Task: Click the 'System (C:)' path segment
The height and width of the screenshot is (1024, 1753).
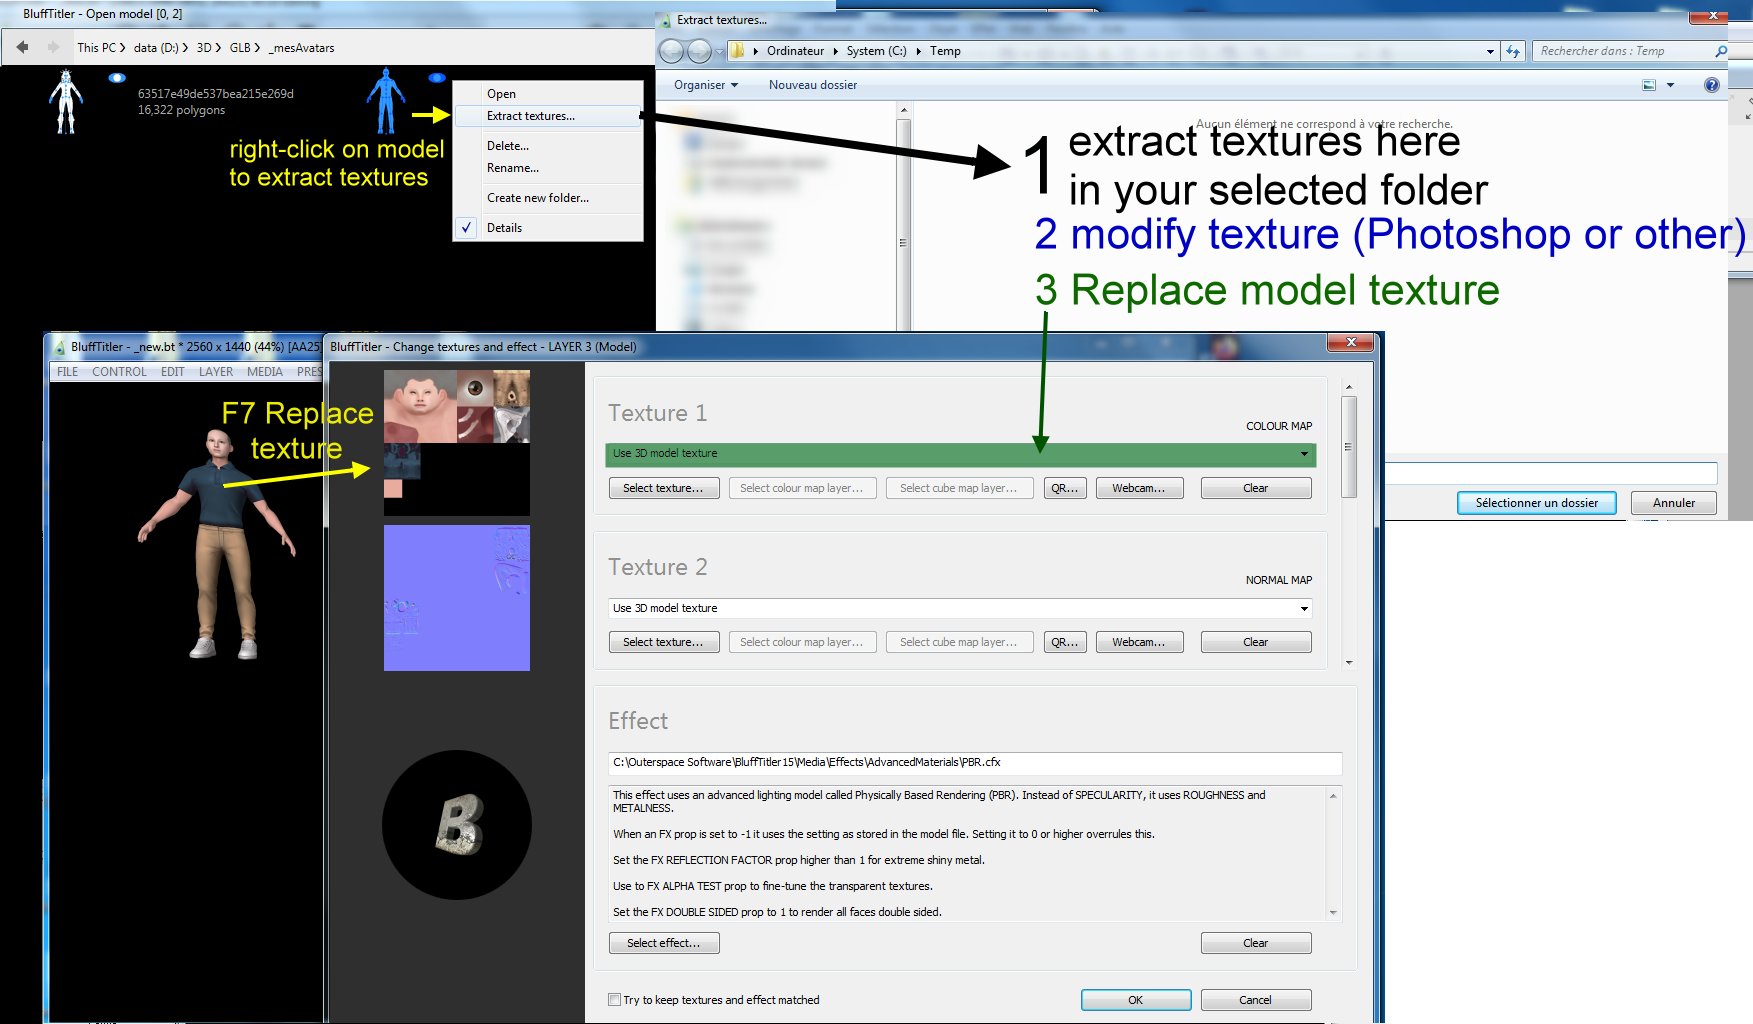Action: [876, 51]
